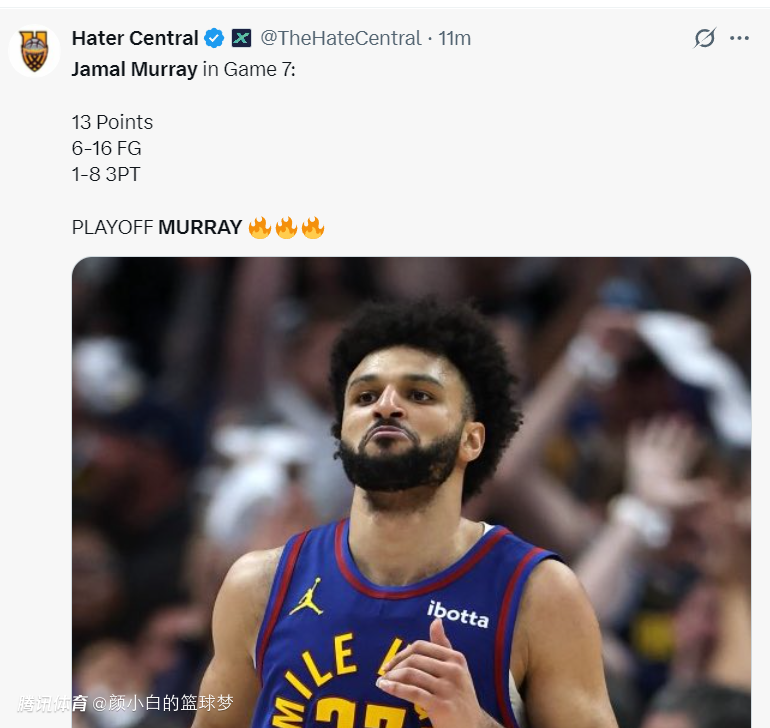This screenshot has width=770, height=728.
Task: Click the square affiliate badge beside the checkmark
Action: (x=241, y=38)
